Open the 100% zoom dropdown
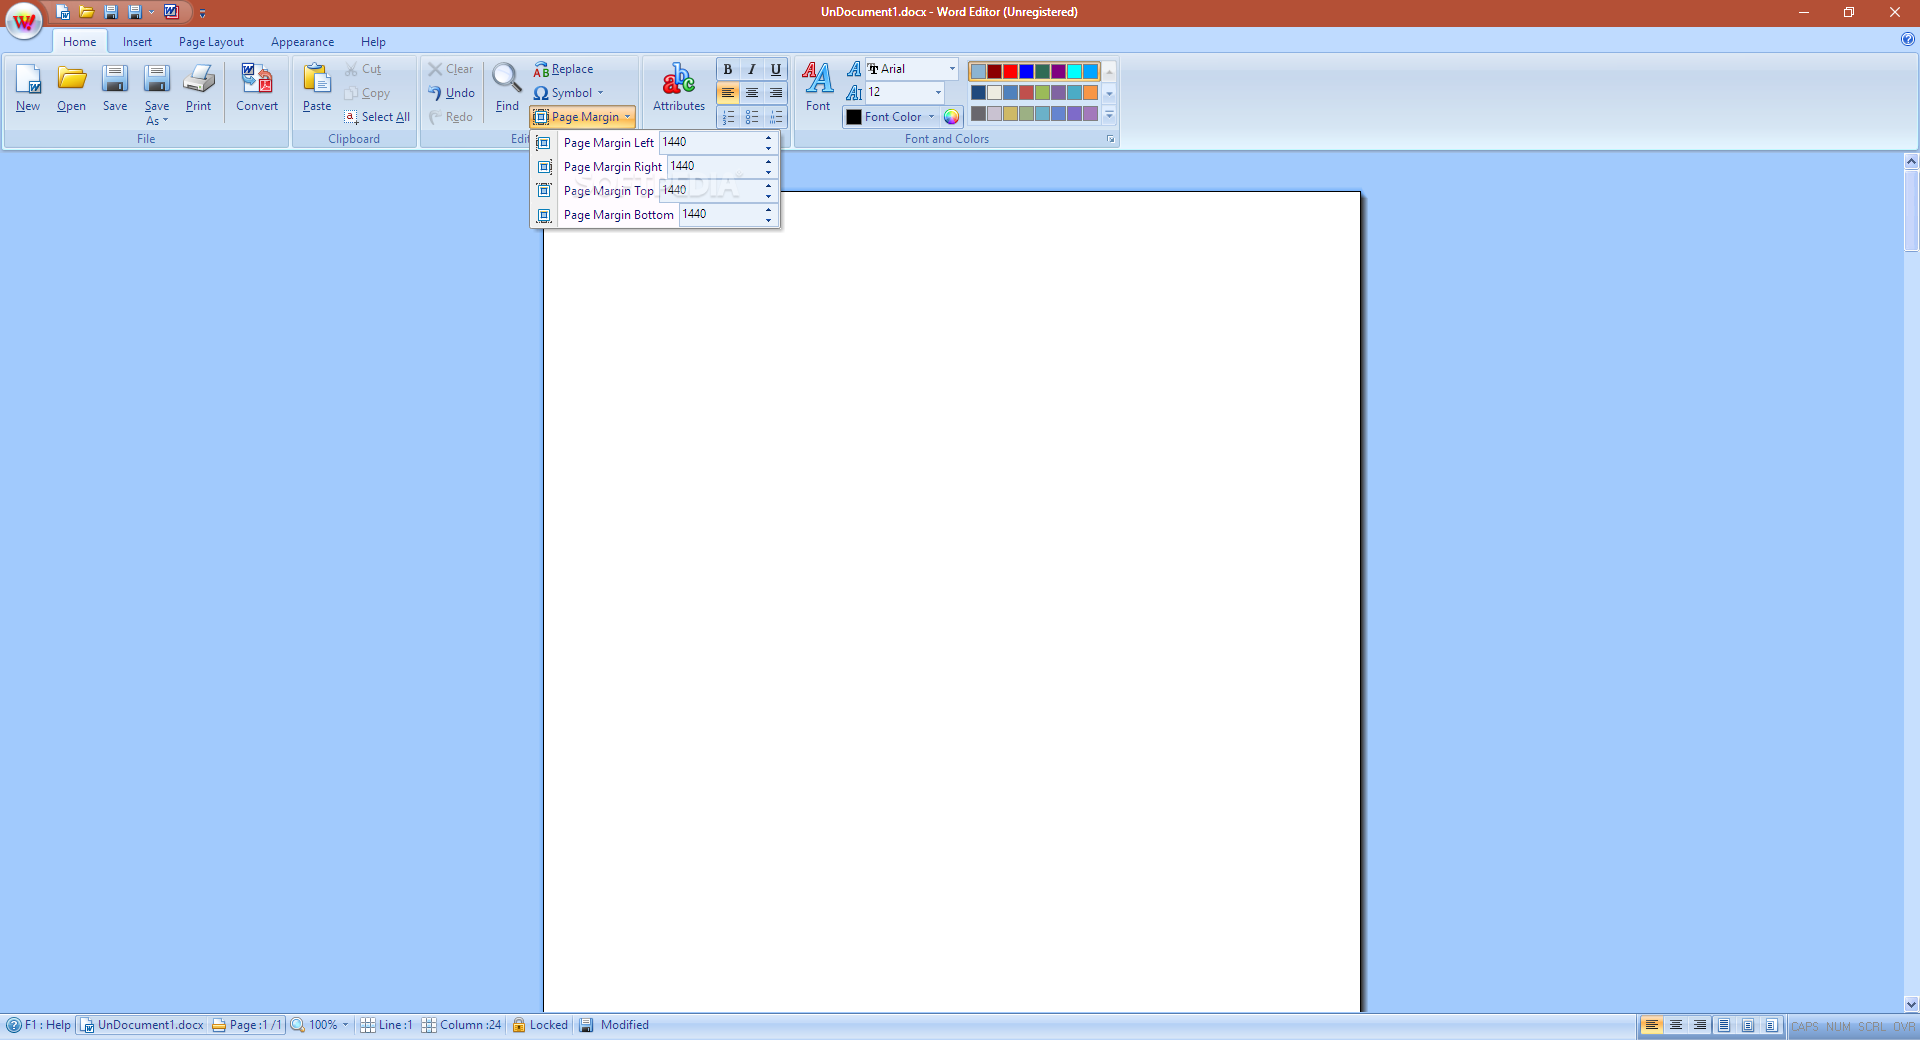 (345, 1025)
